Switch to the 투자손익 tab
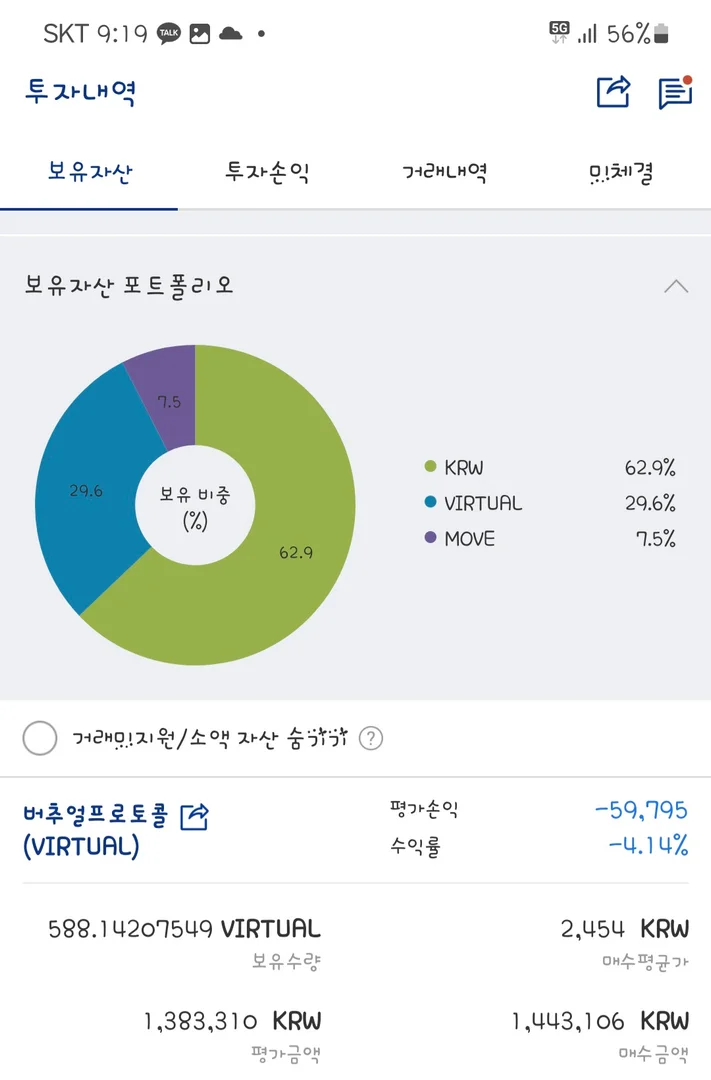 click(x=267, y=173)
